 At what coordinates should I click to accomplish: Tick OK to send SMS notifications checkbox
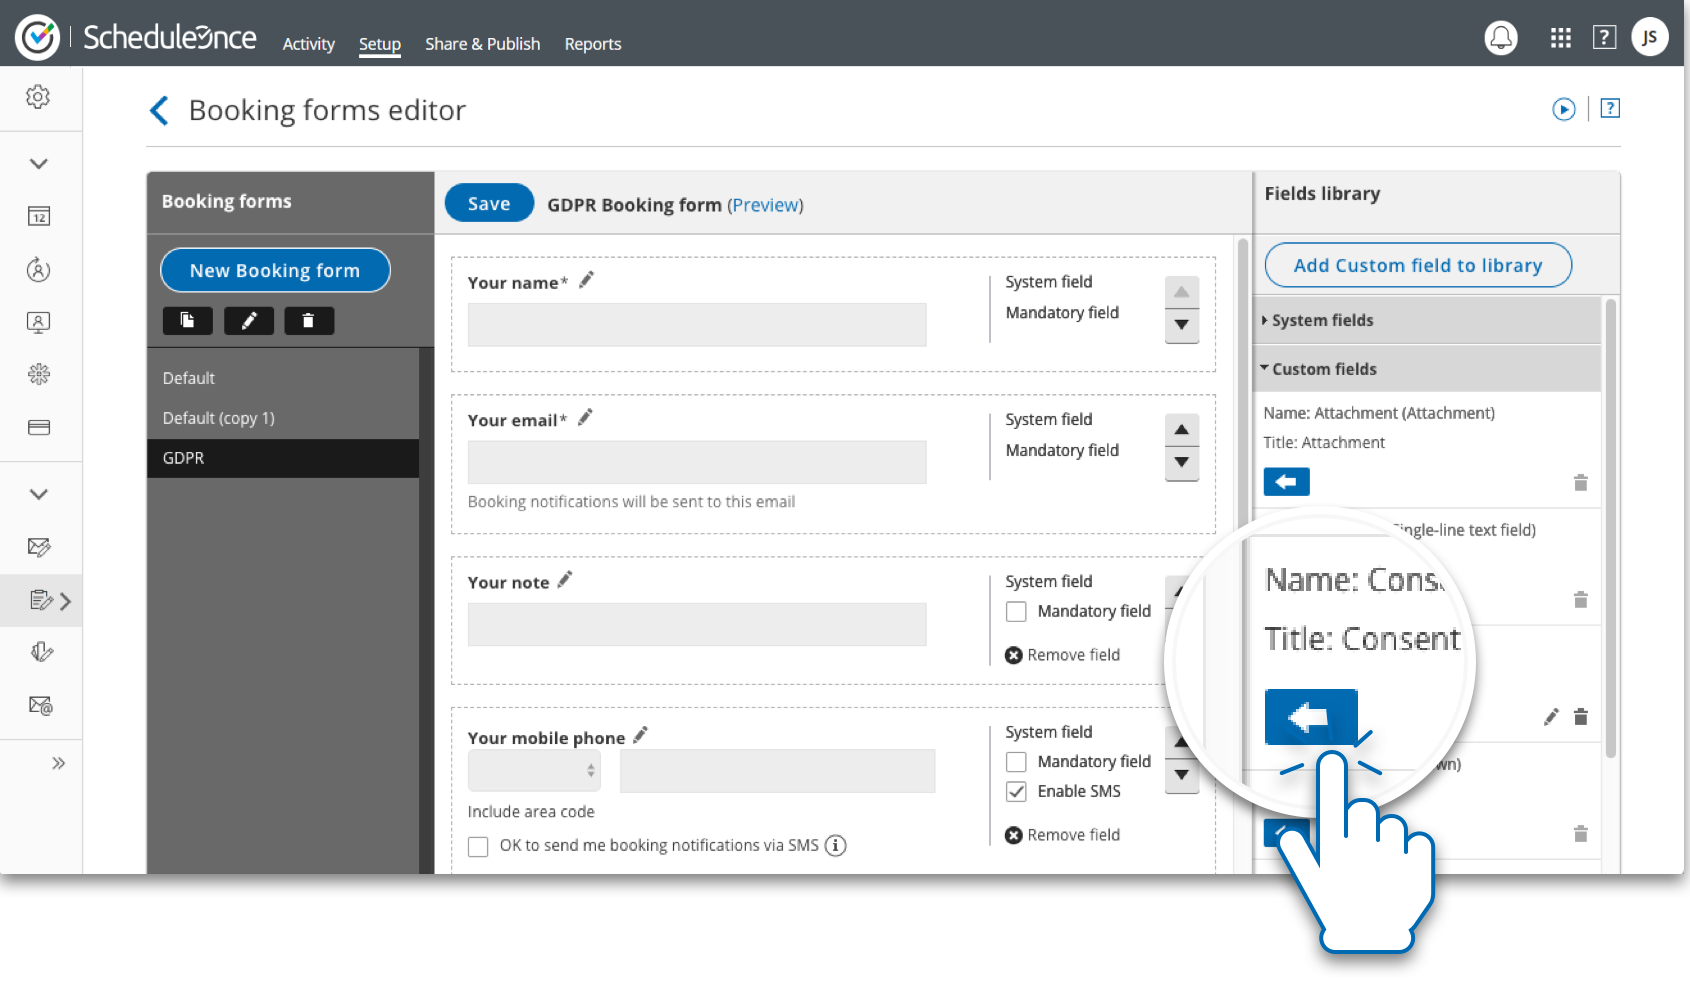coord(478,846)
